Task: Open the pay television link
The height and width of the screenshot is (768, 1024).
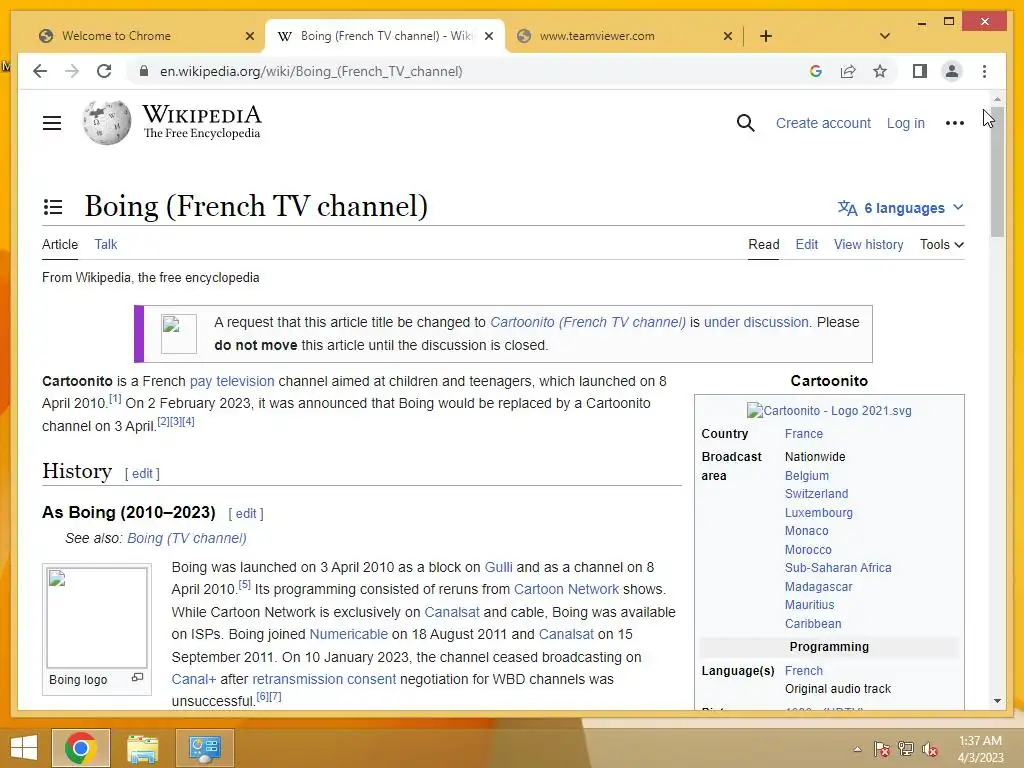Action: [232, 381]
